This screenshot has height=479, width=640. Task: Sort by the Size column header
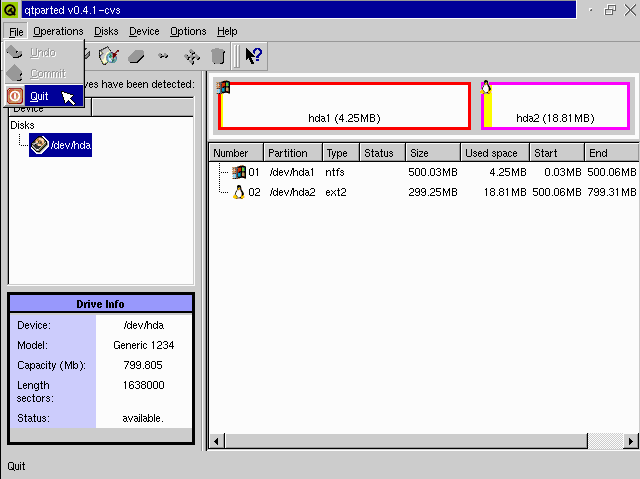433,153
